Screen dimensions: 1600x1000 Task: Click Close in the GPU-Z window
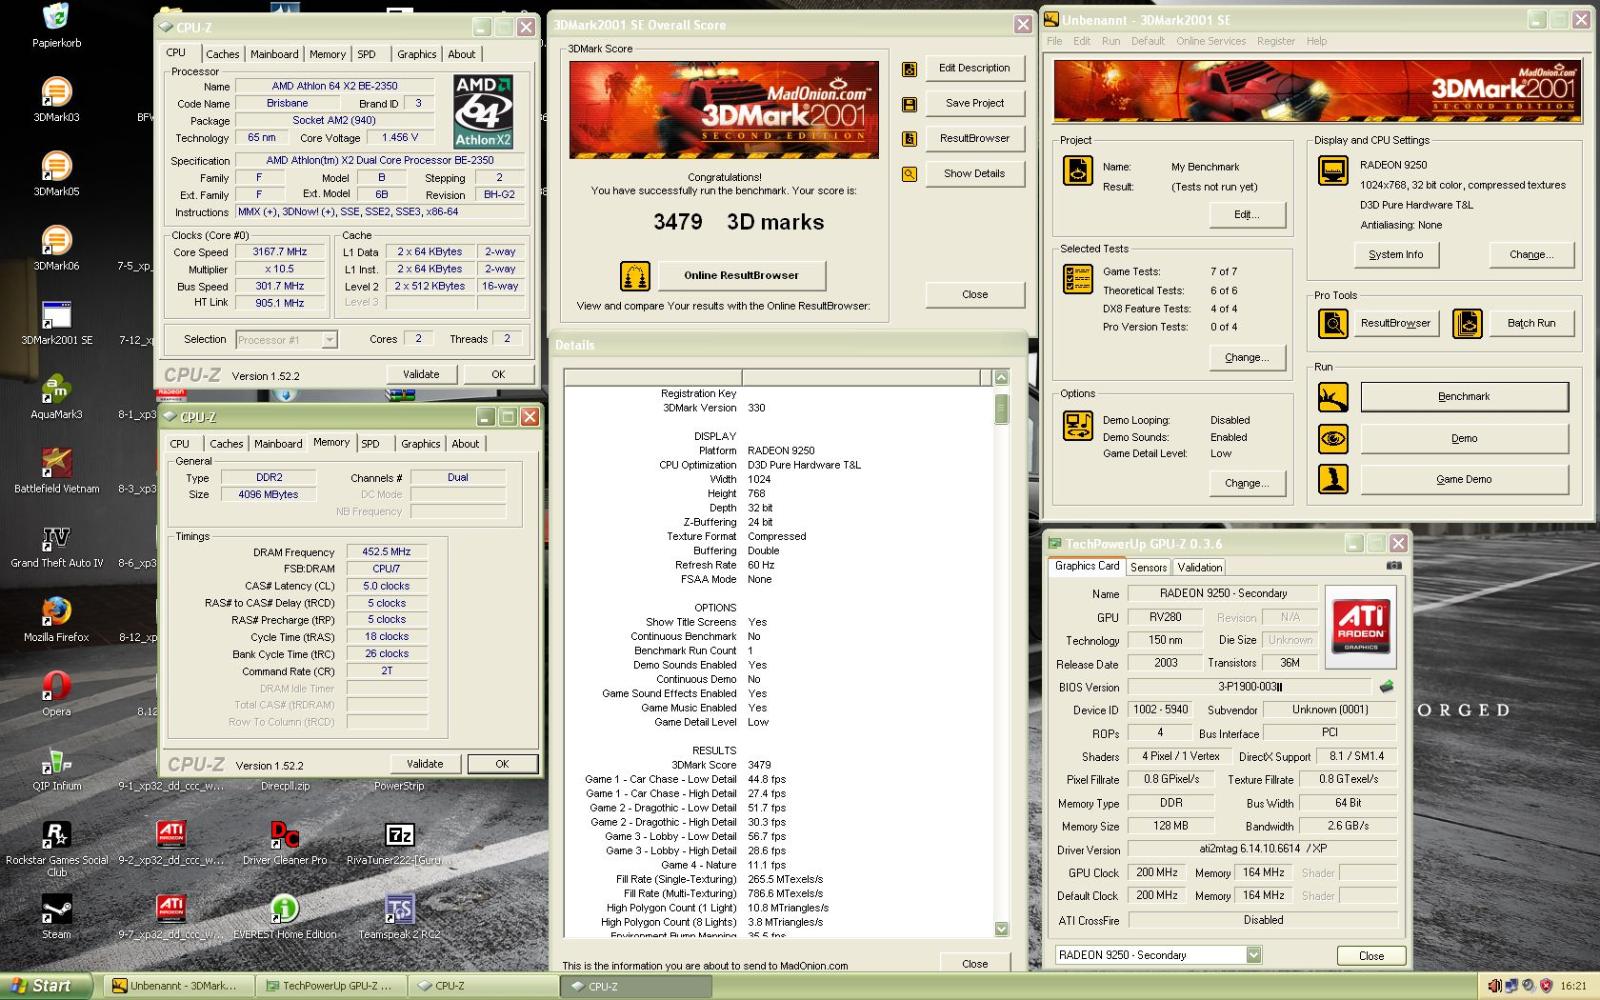[1371, 956]
